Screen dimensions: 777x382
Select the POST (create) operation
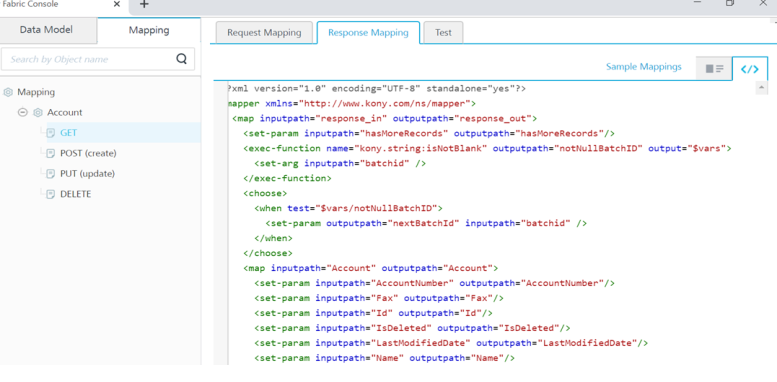[x=88, y=153]
